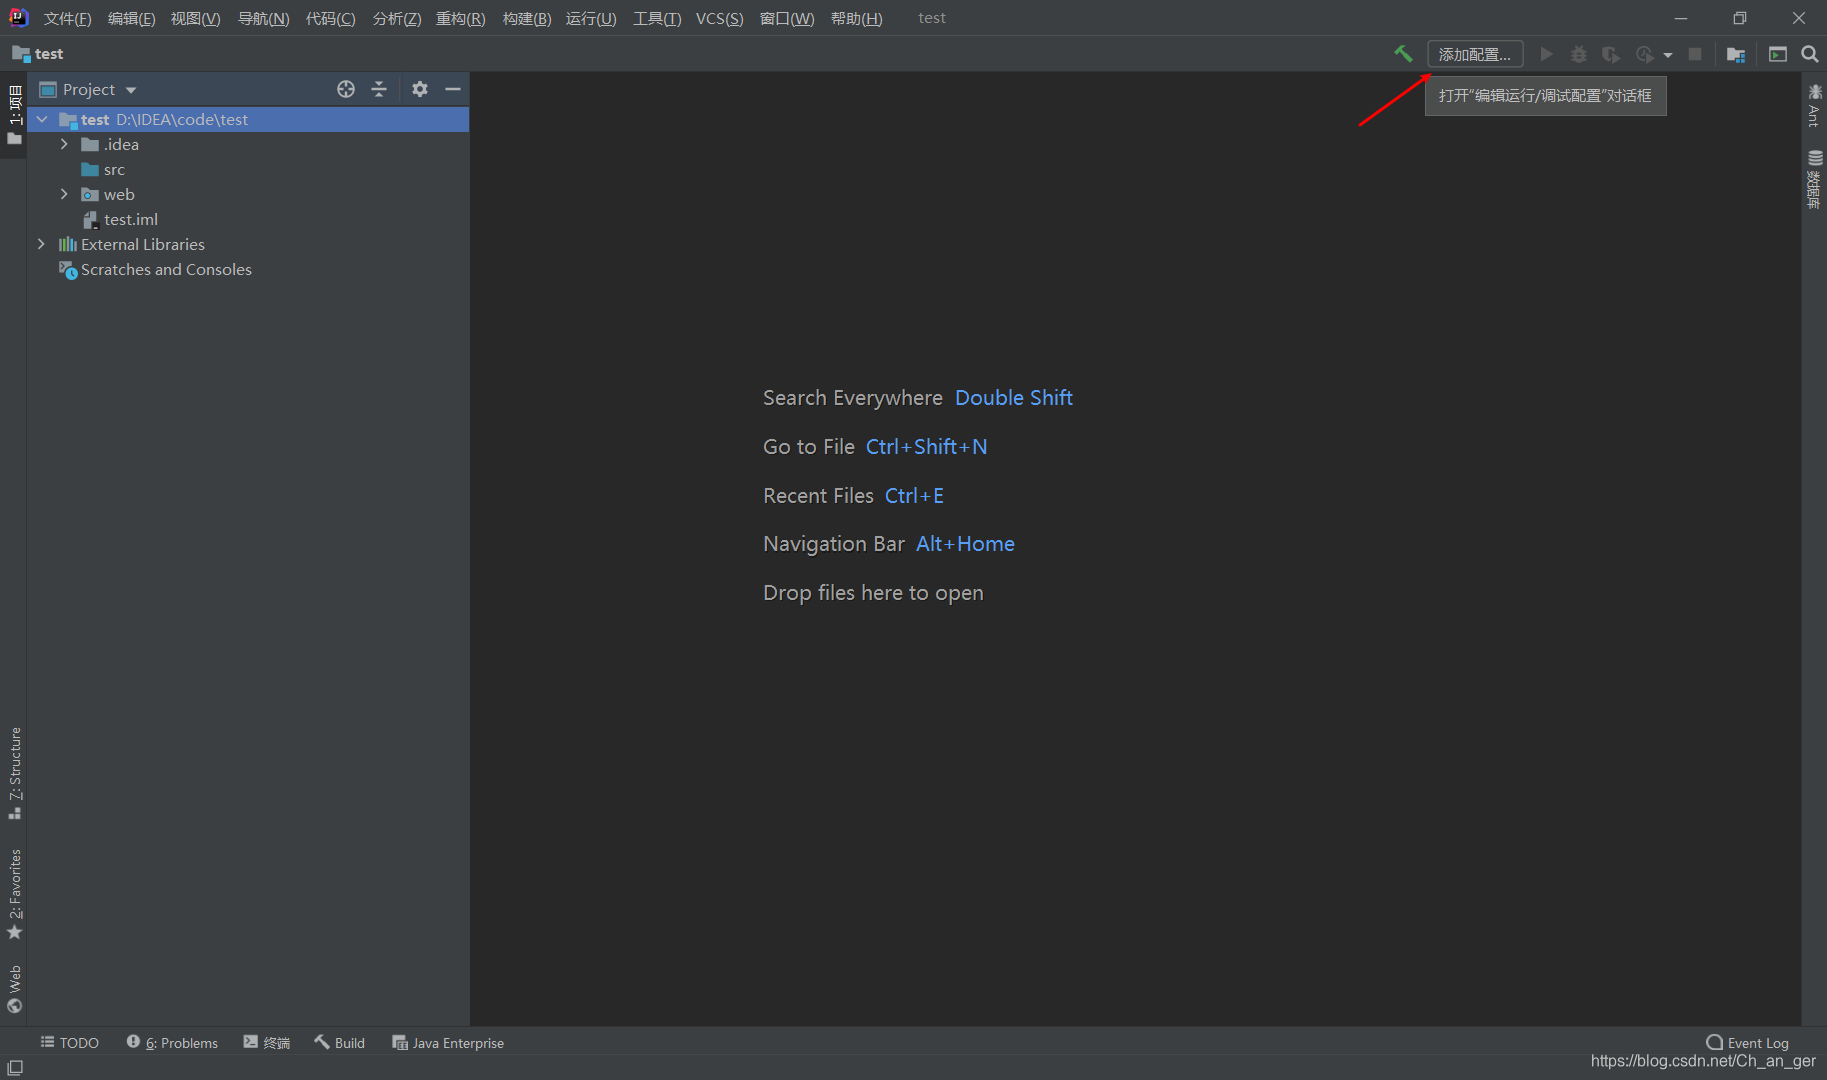Open the Web side tab

point(14,988)
